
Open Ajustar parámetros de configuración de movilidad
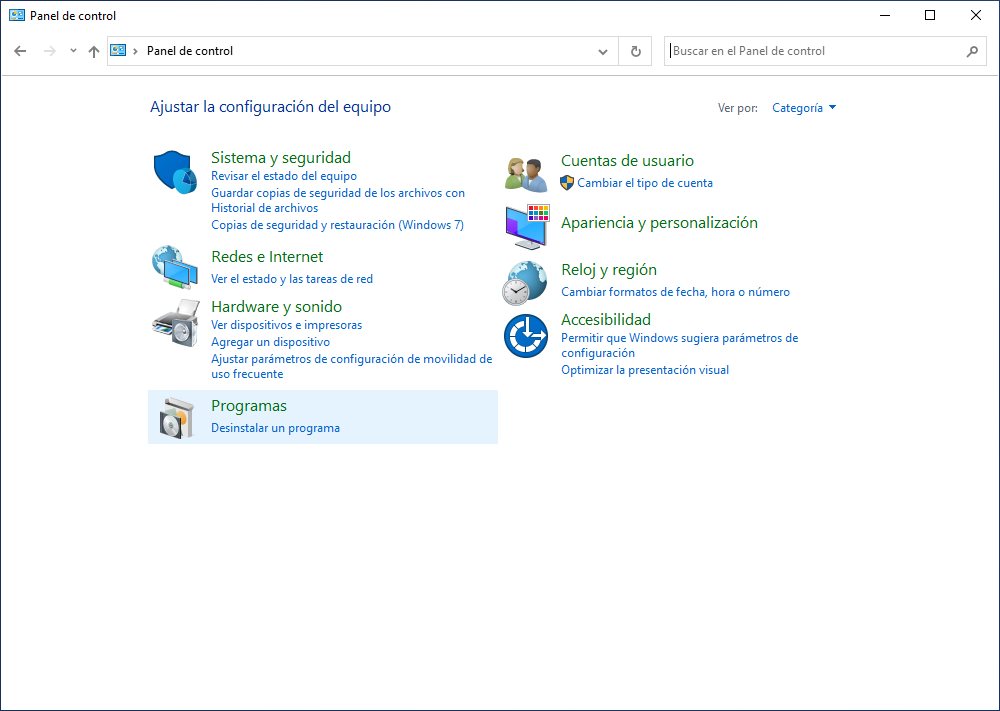pyautogui.click(x=351, y=367)
